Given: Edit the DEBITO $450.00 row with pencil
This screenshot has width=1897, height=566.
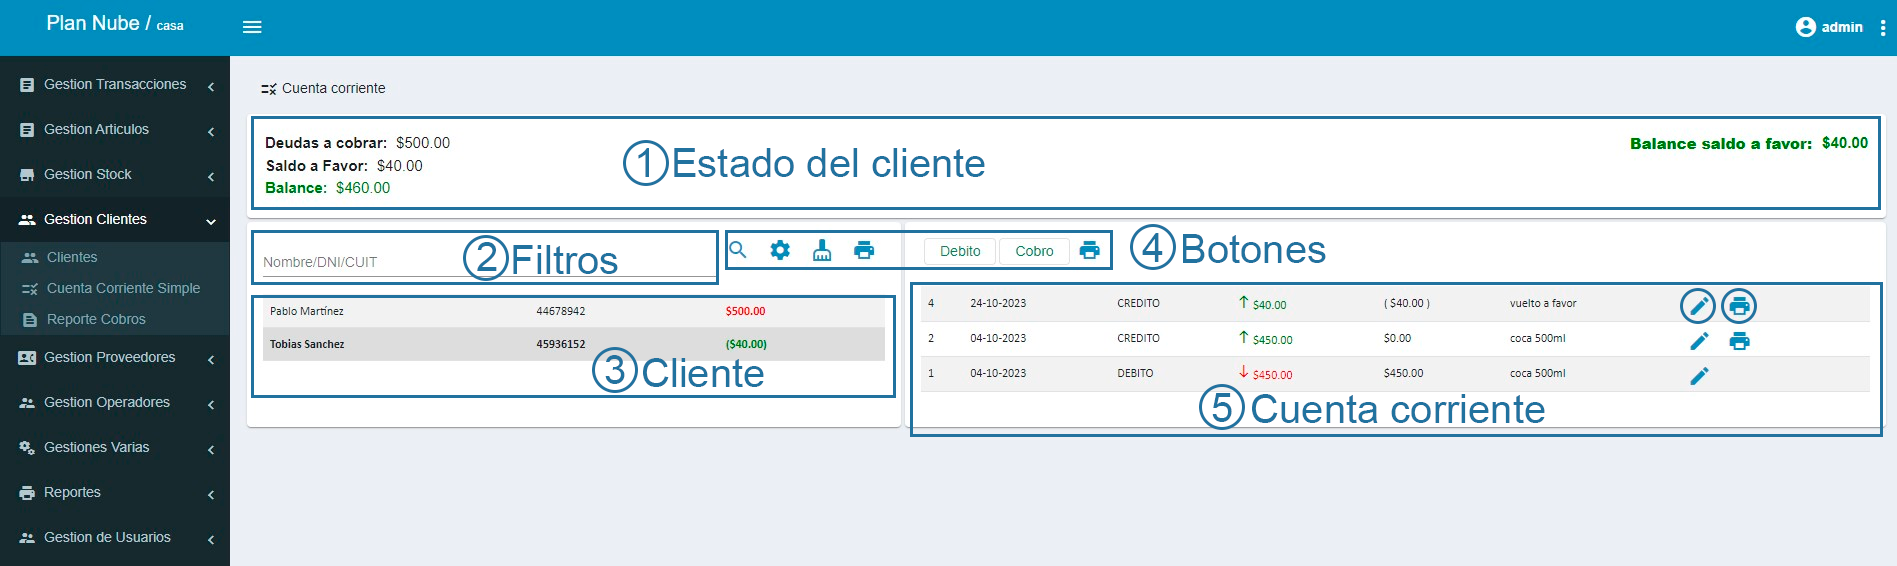Looking at the screenshot, I should point(1699,376).
